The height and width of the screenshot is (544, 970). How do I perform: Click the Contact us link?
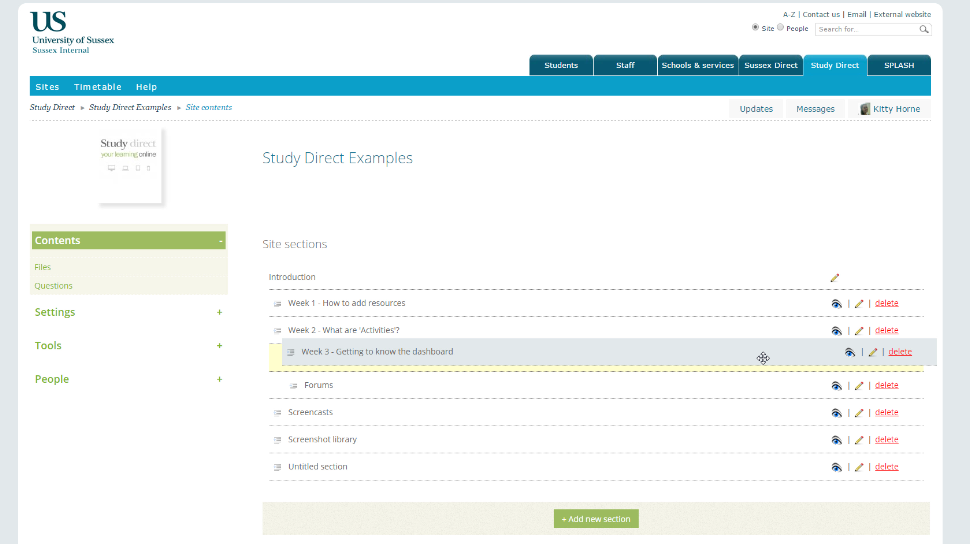pyautogui.click(x=821, y=14)
